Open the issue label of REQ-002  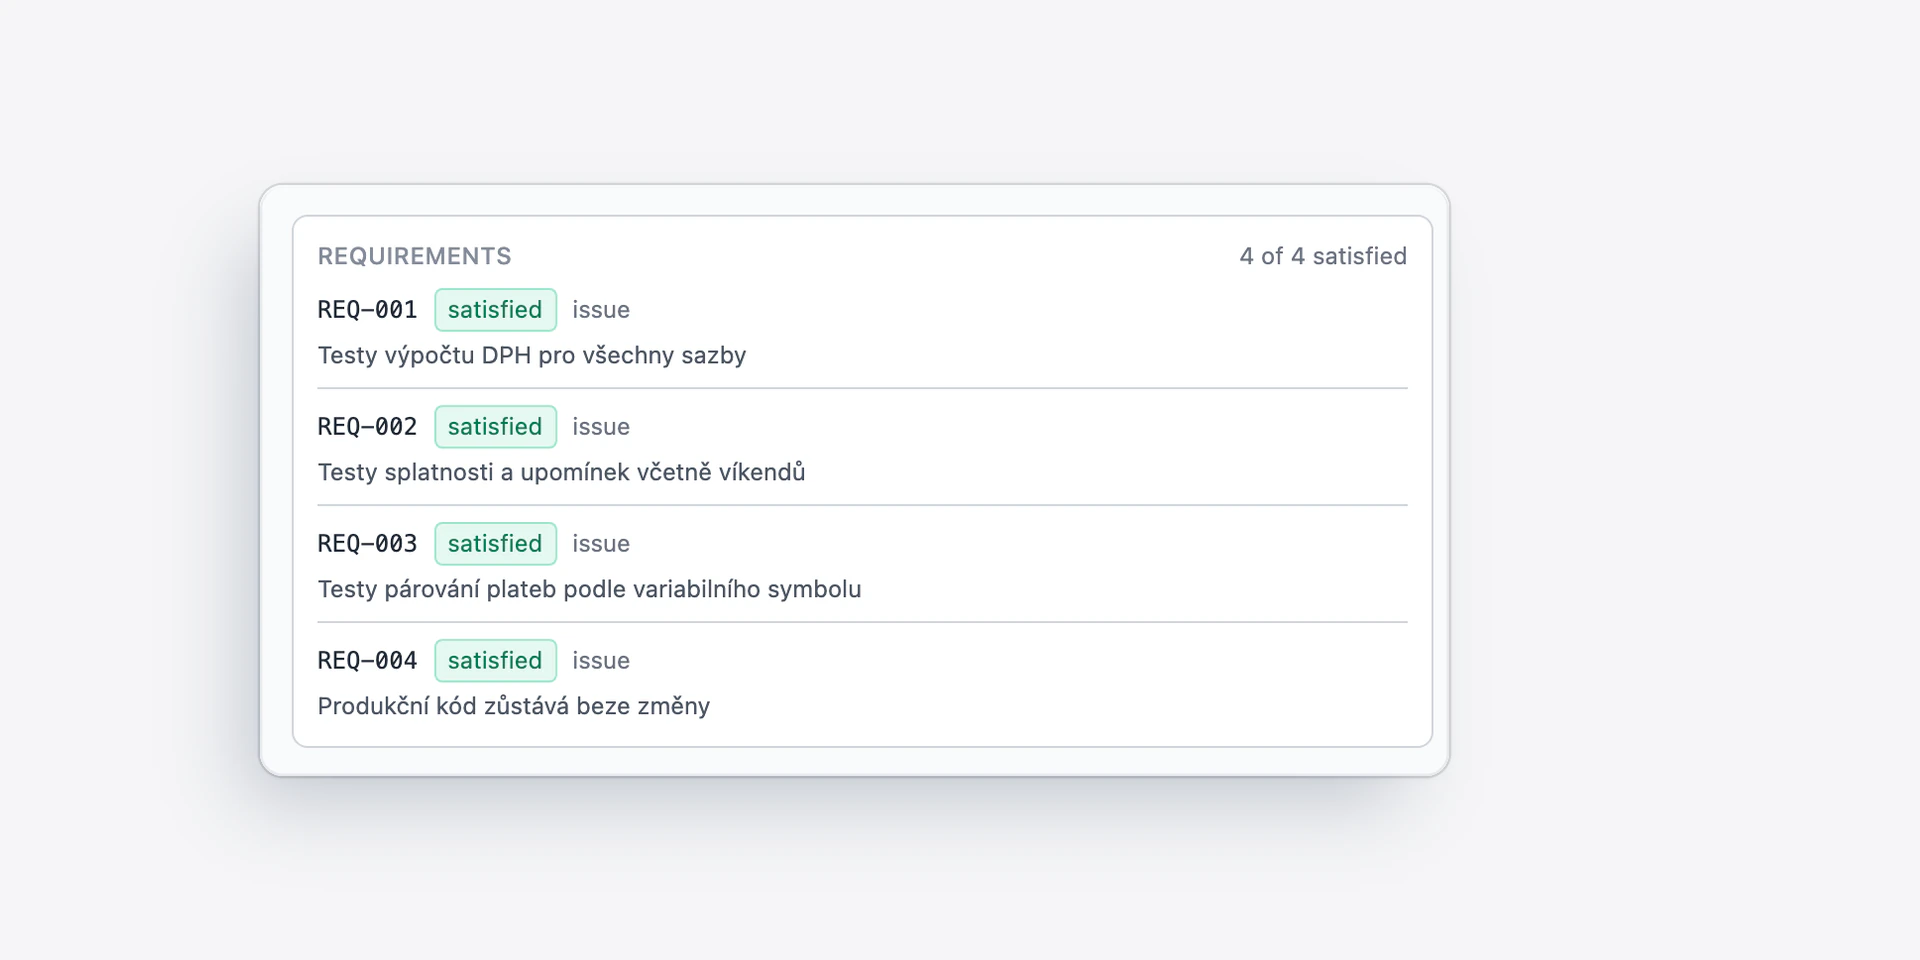tap(601, 427)
